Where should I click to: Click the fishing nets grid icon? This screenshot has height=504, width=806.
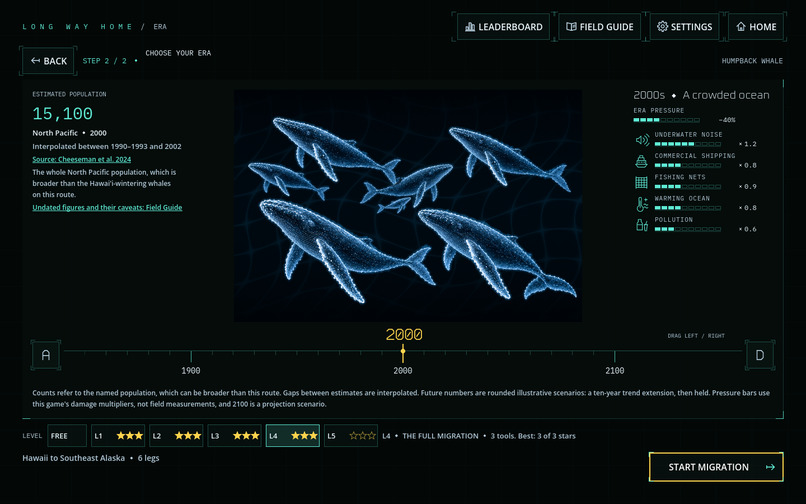642,183
